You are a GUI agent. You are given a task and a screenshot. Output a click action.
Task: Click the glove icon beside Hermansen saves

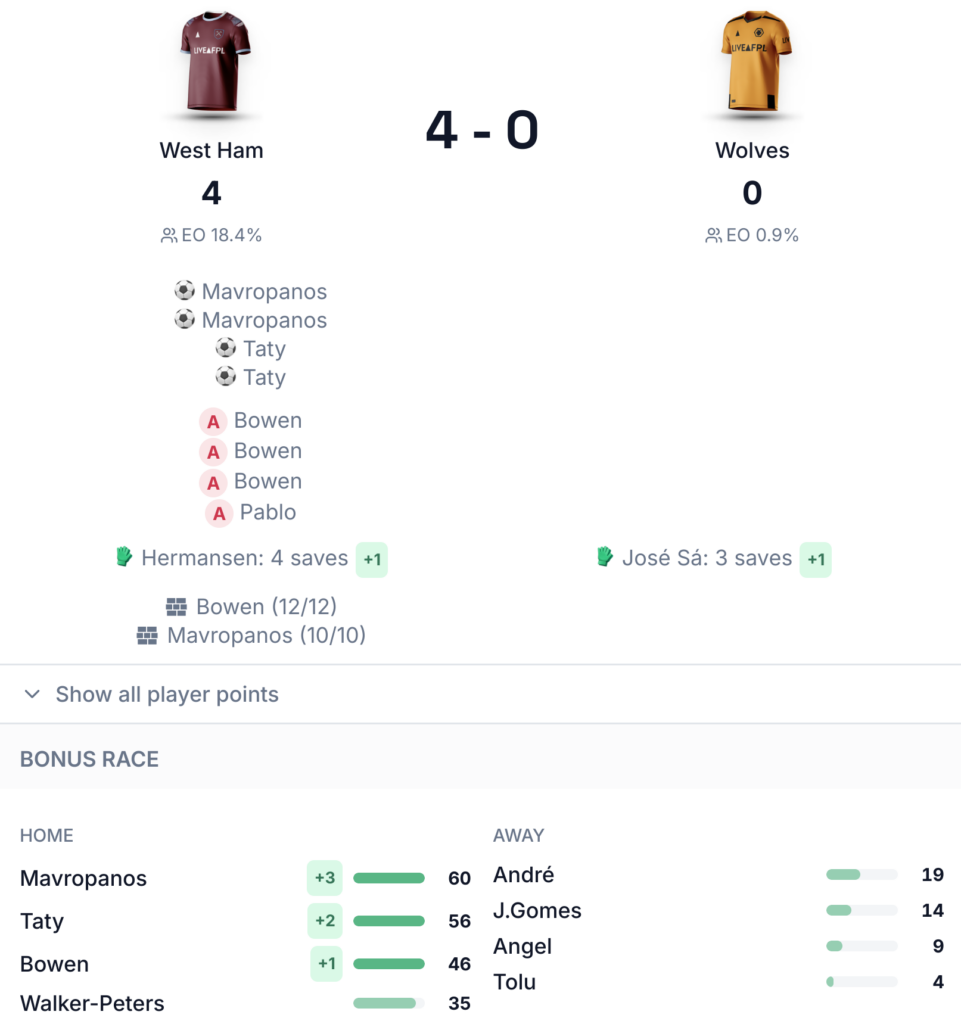click(x=124, y=557)
